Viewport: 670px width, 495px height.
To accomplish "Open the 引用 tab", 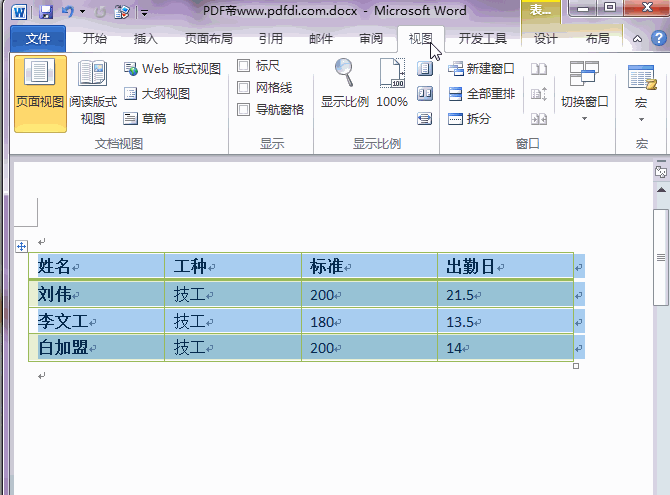I will click(x=271, y=39).
